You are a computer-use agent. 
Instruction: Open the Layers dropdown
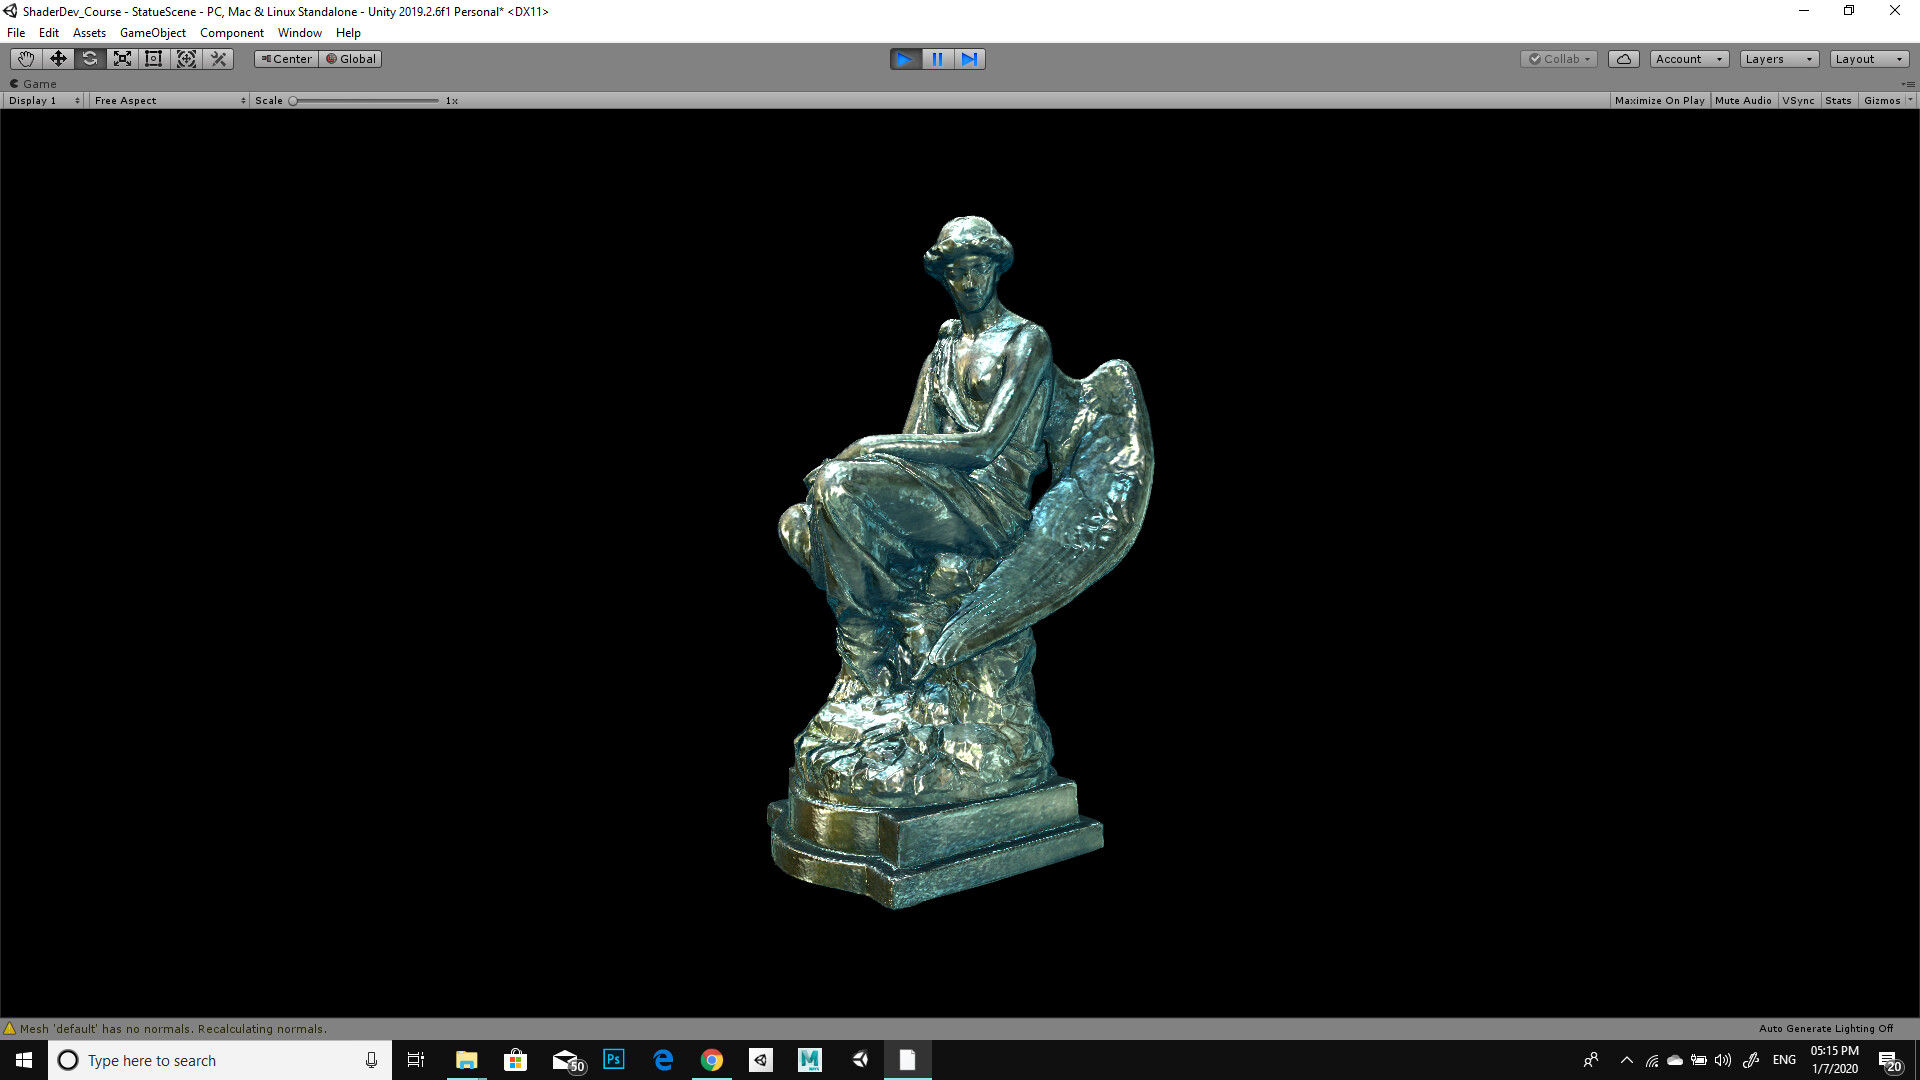1778,58
